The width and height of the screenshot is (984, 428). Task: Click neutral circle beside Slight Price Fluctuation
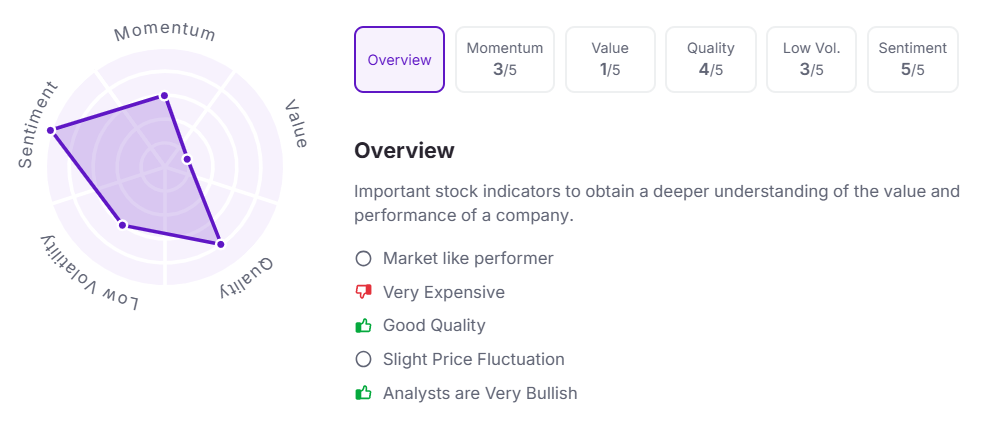coord(363,359)
